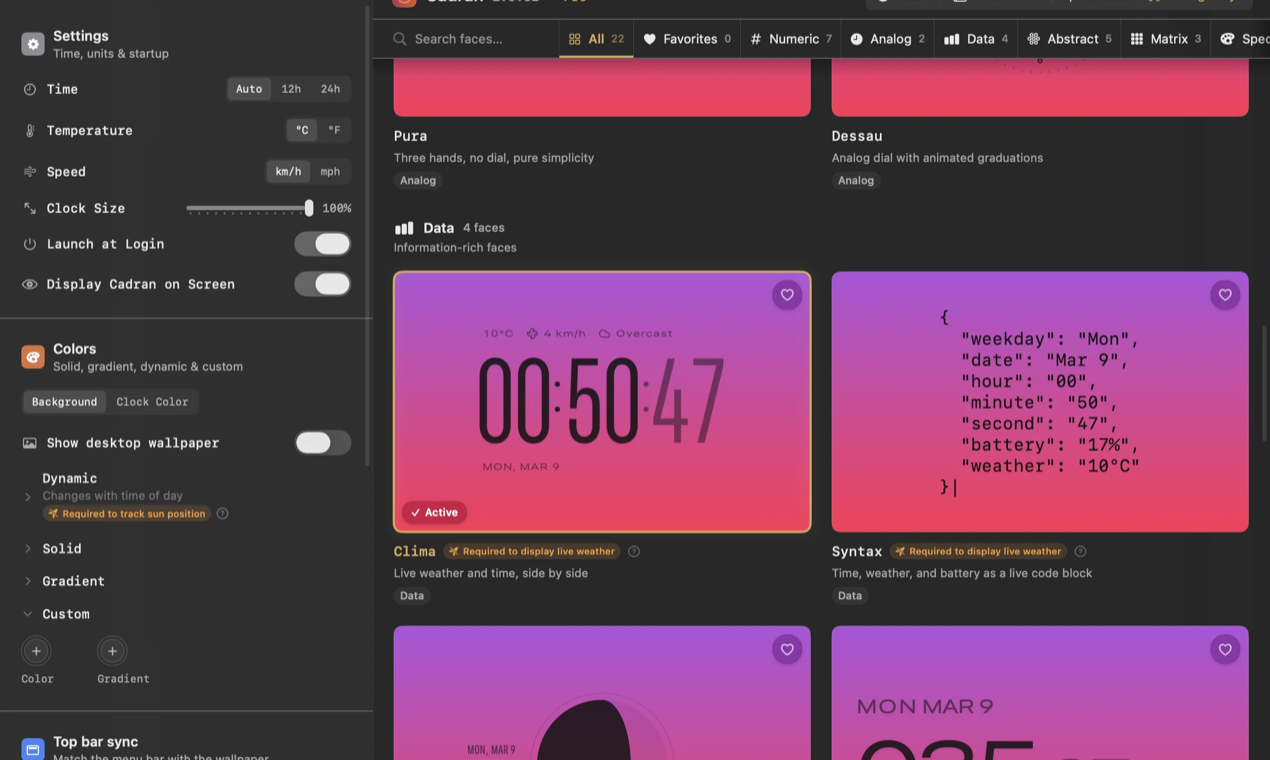The height and width of the screenshot is (760, 1270).
Task: Click the wind icon beside Speed
Action: 30,172
